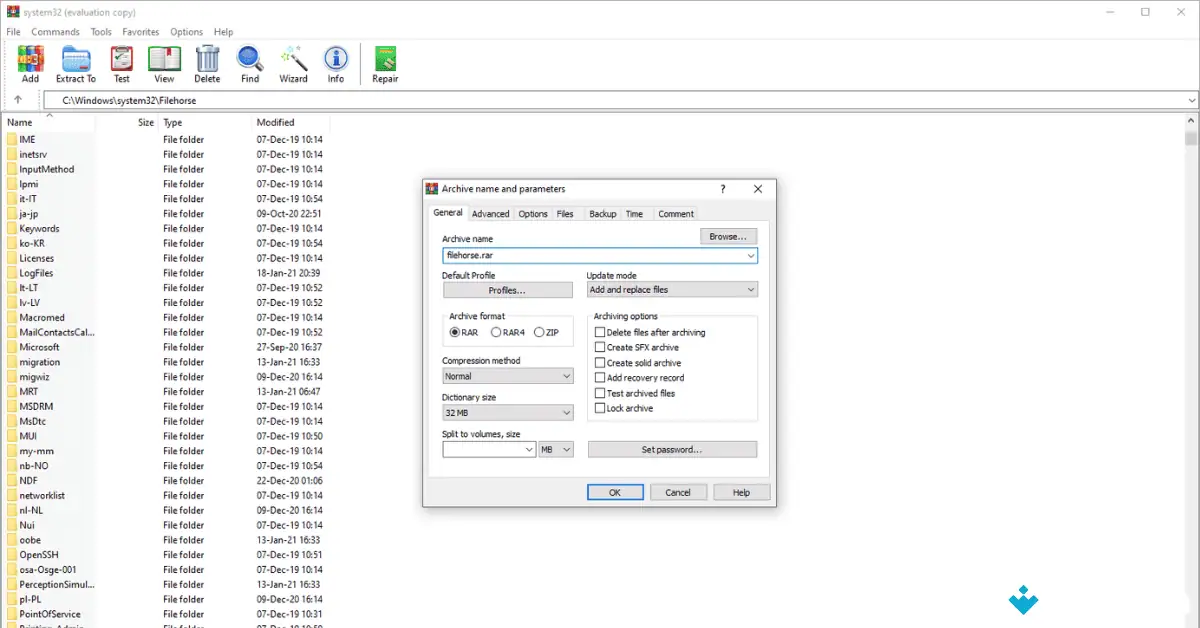Screen dimensions: 1200x628
Task: Click the Set password button
Action: [x=671, y=448]
